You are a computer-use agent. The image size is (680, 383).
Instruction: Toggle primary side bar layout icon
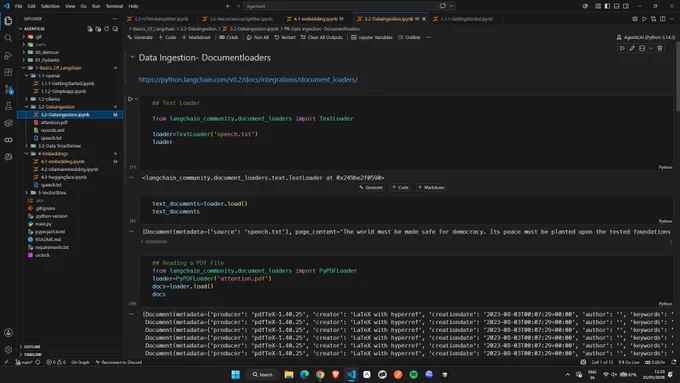607,6
